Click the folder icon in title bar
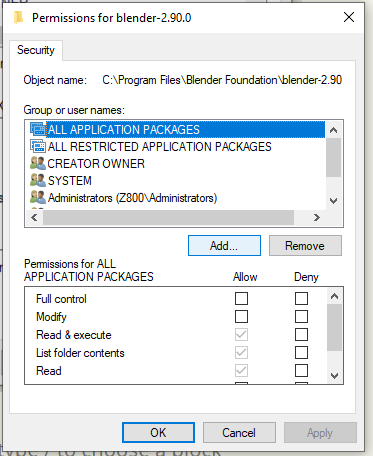Image resolution: width=373 pixels, height=456 pixels. click(19, 17)
